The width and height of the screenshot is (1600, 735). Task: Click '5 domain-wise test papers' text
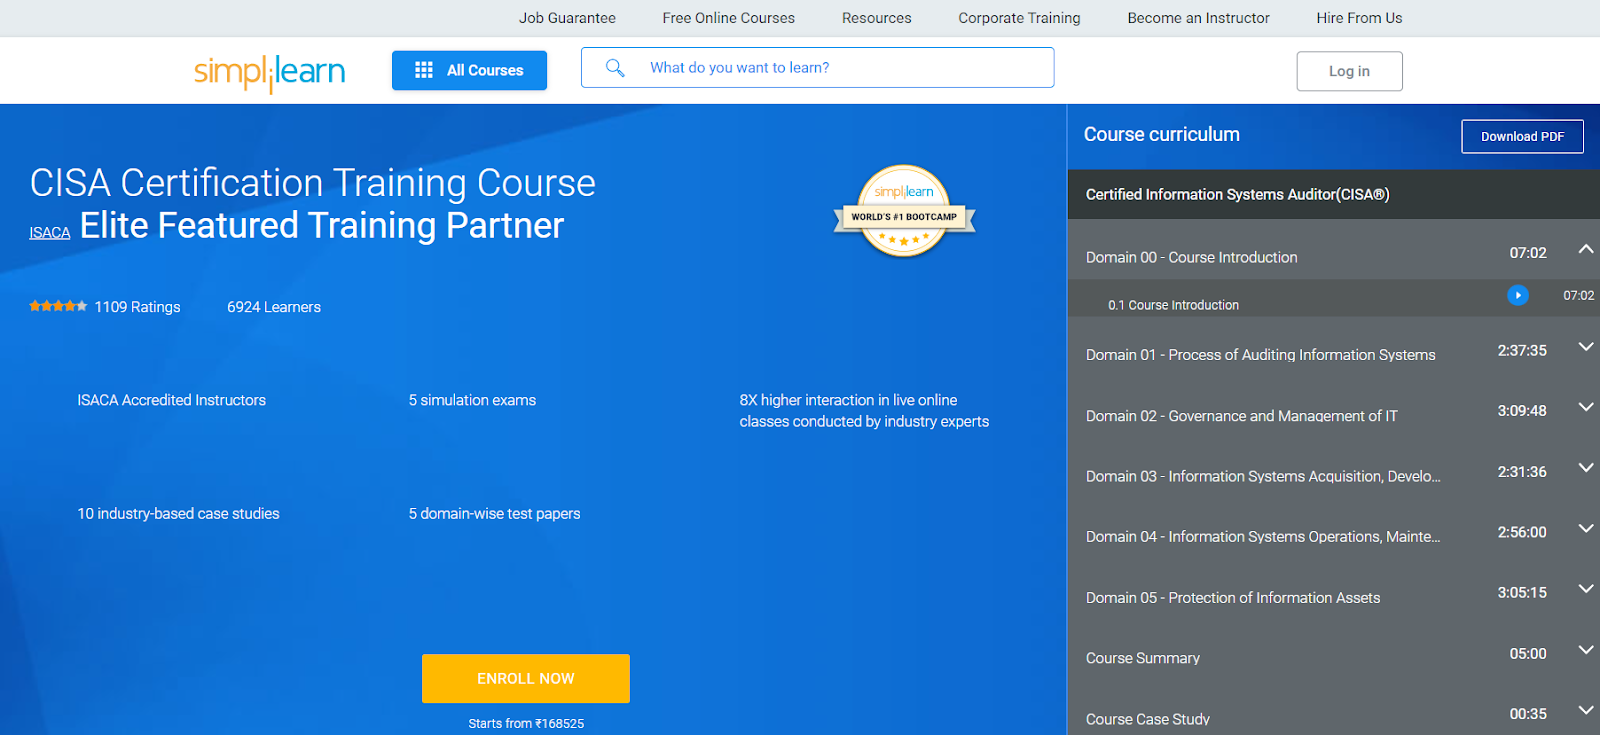point(494,514)
